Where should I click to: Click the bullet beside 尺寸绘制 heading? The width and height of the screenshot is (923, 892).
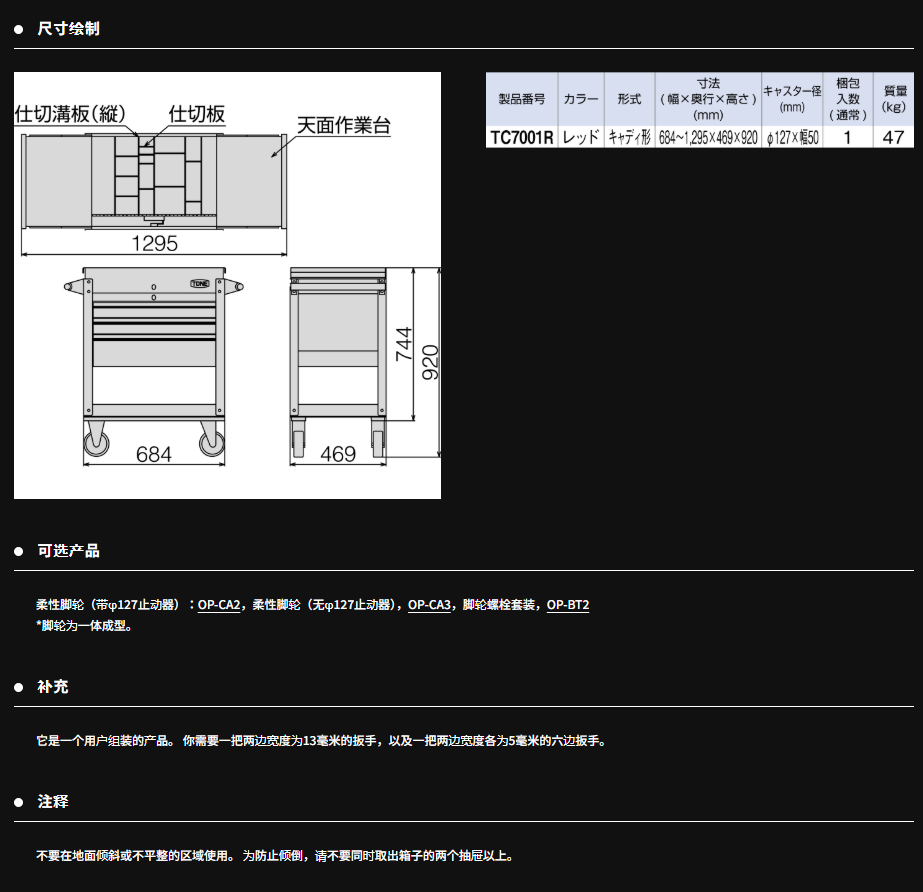tap(19, 29)
